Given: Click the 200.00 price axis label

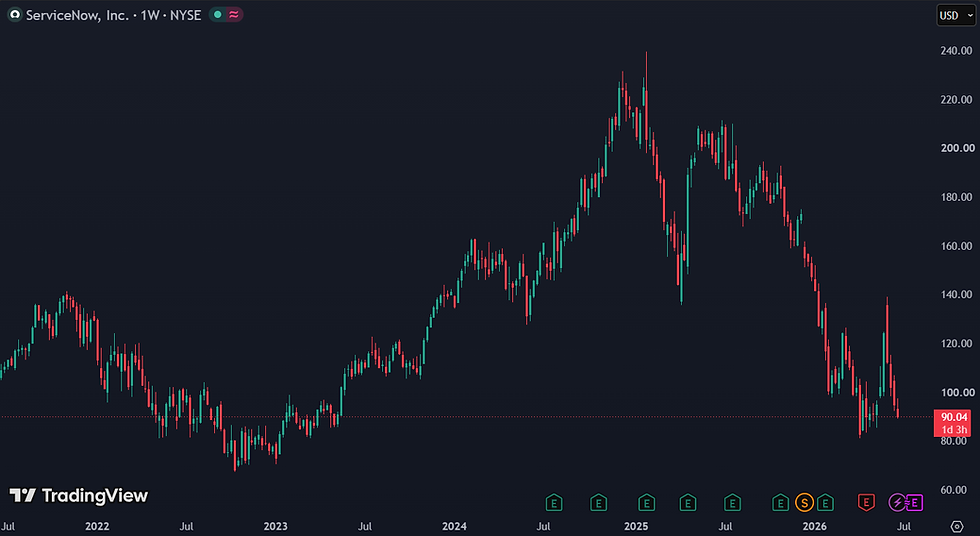Looking at the screenshot, I should pos(956,148).
